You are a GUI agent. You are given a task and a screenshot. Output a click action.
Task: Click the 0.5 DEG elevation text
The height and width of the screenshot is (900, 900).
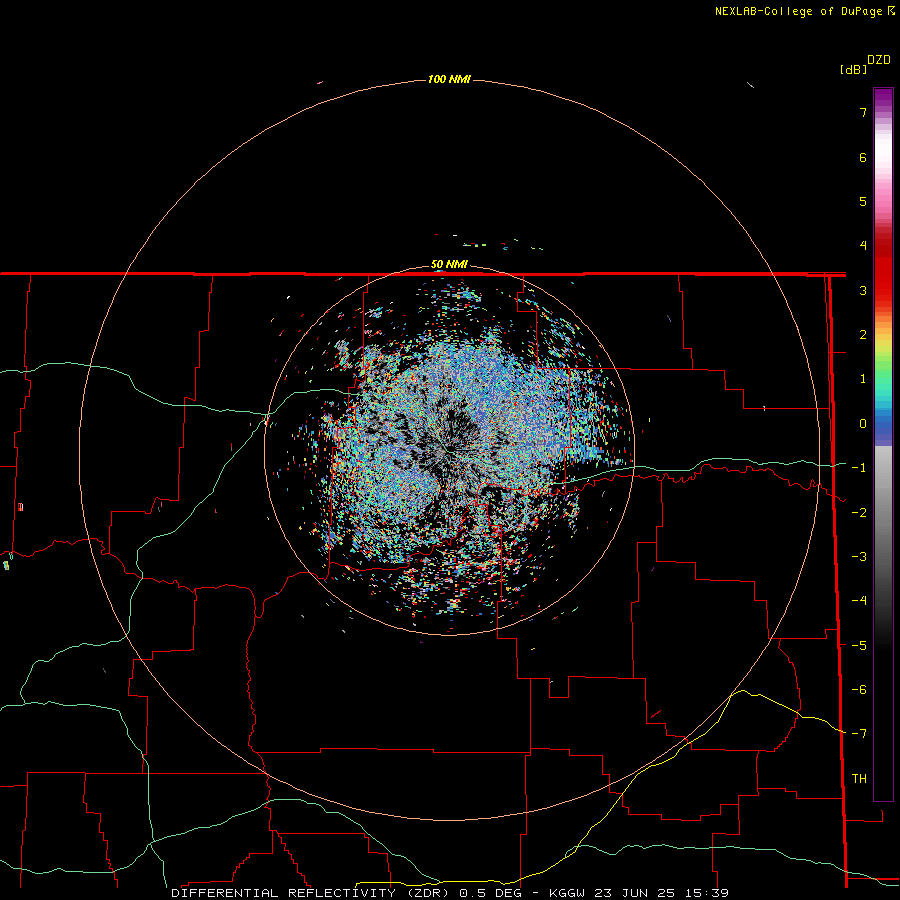point(490,893)
